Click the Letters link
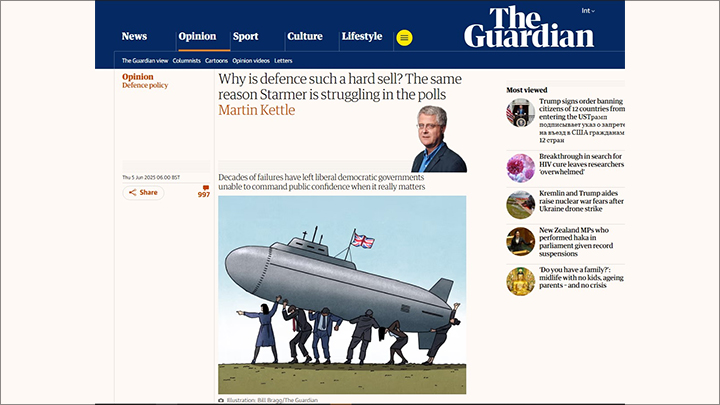The width and height of the screenshot is (720, 405). click(x=283, y=61)
